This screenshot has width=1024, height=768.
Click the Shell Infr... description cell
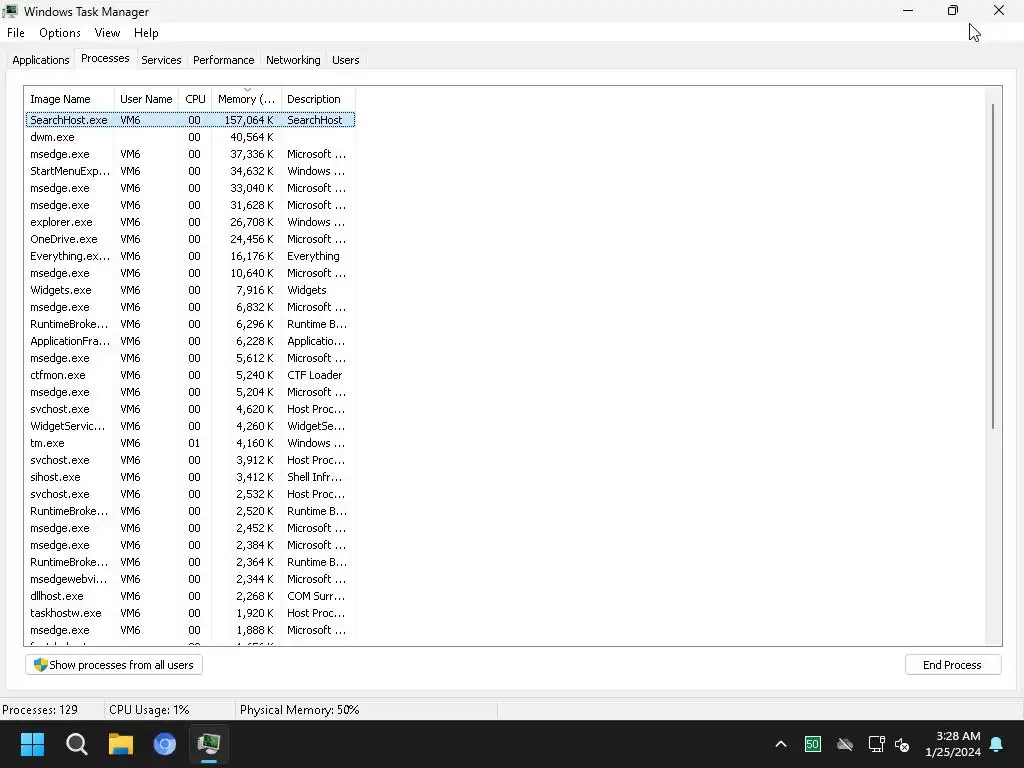[x=314, y=477]
